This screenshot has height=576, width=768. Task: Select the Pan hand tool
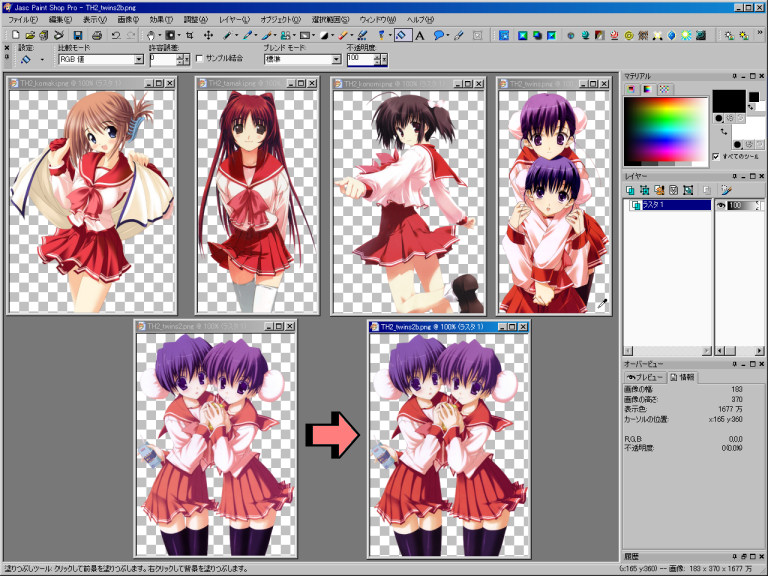[x=151, y=35]
